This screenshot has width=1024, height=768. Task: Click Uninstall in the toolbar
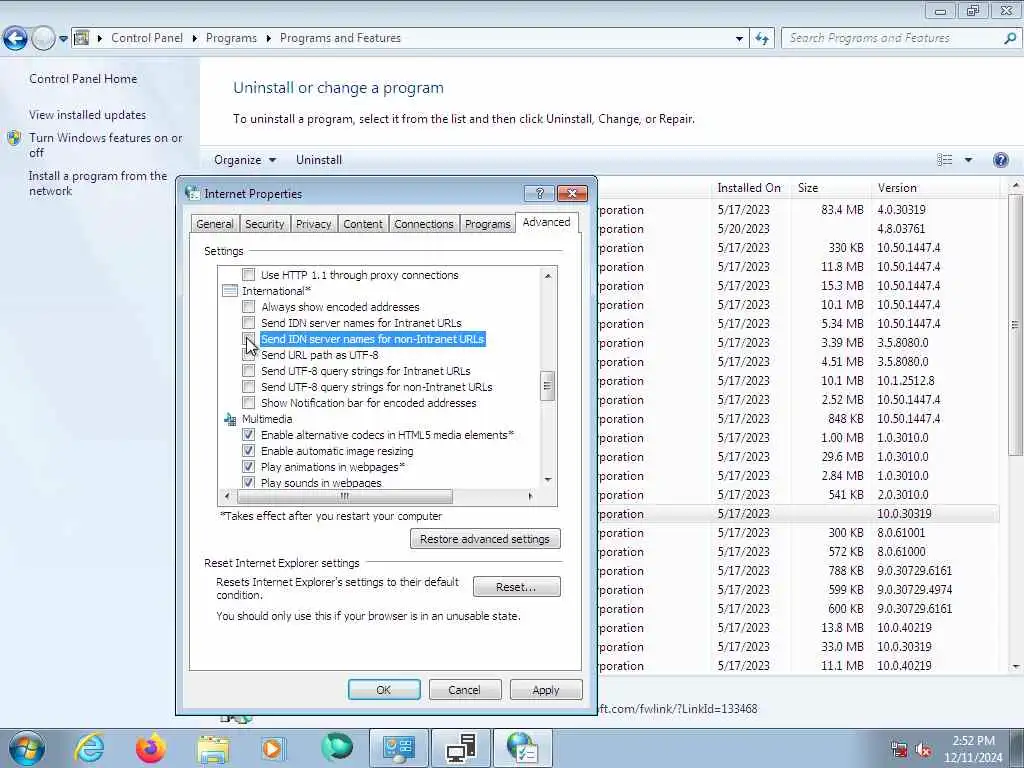tap(319, 160)
